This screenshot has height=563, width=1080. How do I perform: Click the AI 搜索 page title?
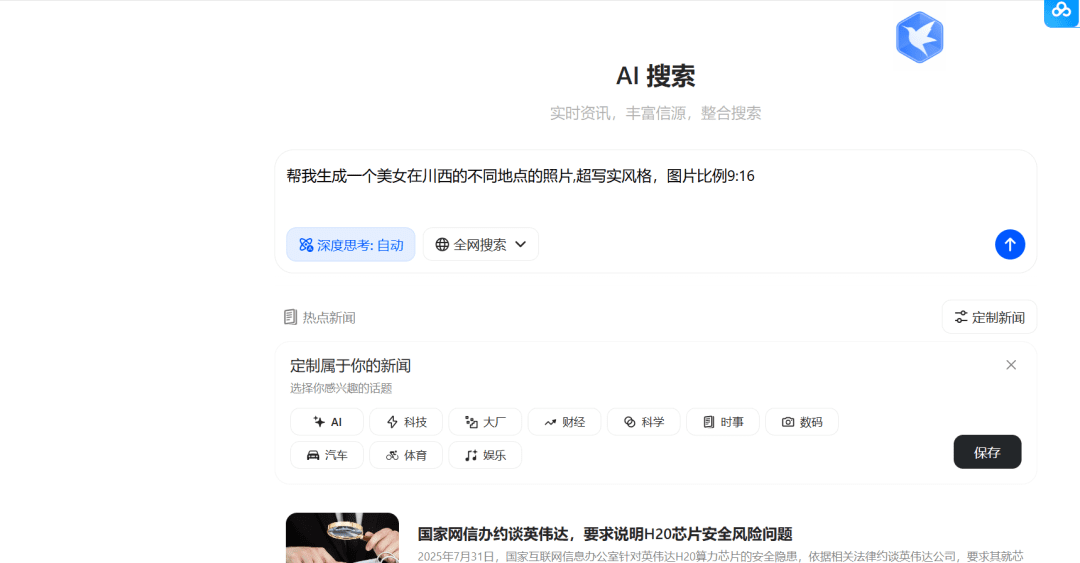pyautogui.click(x=656, y=76)
